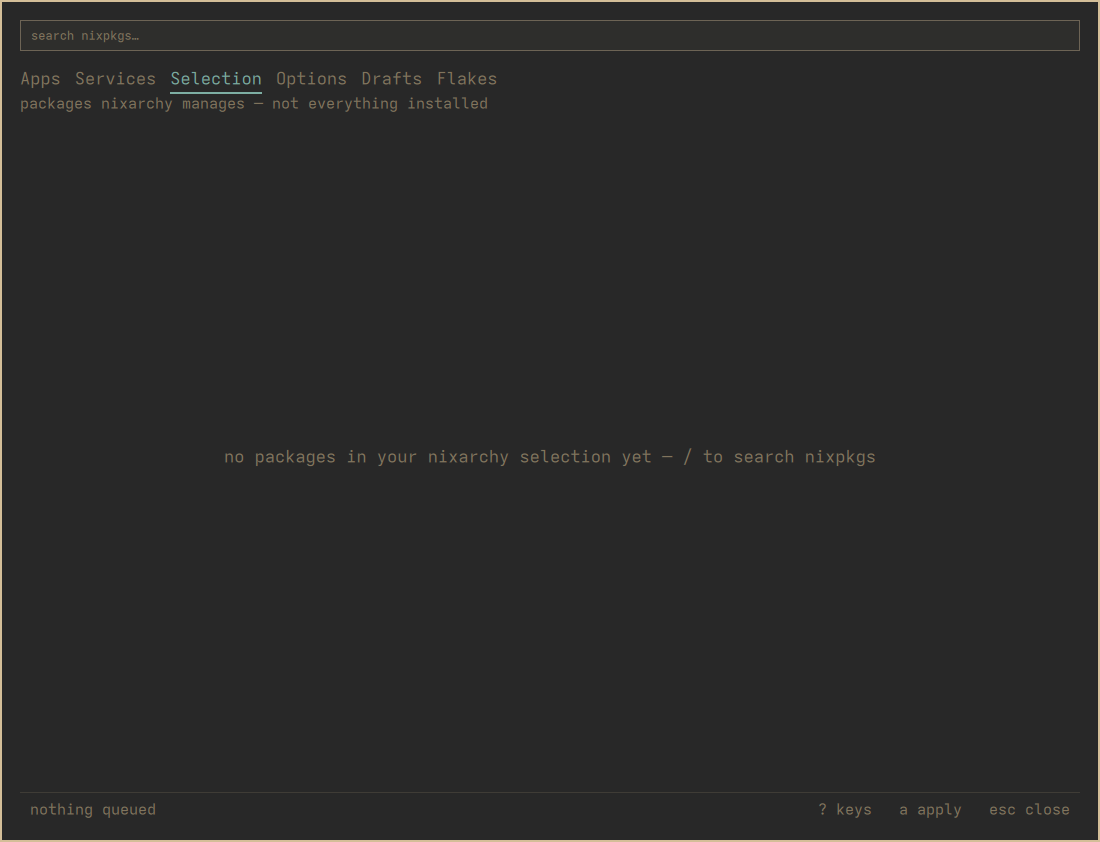Switch to the Apps tab

click(41, 79)
